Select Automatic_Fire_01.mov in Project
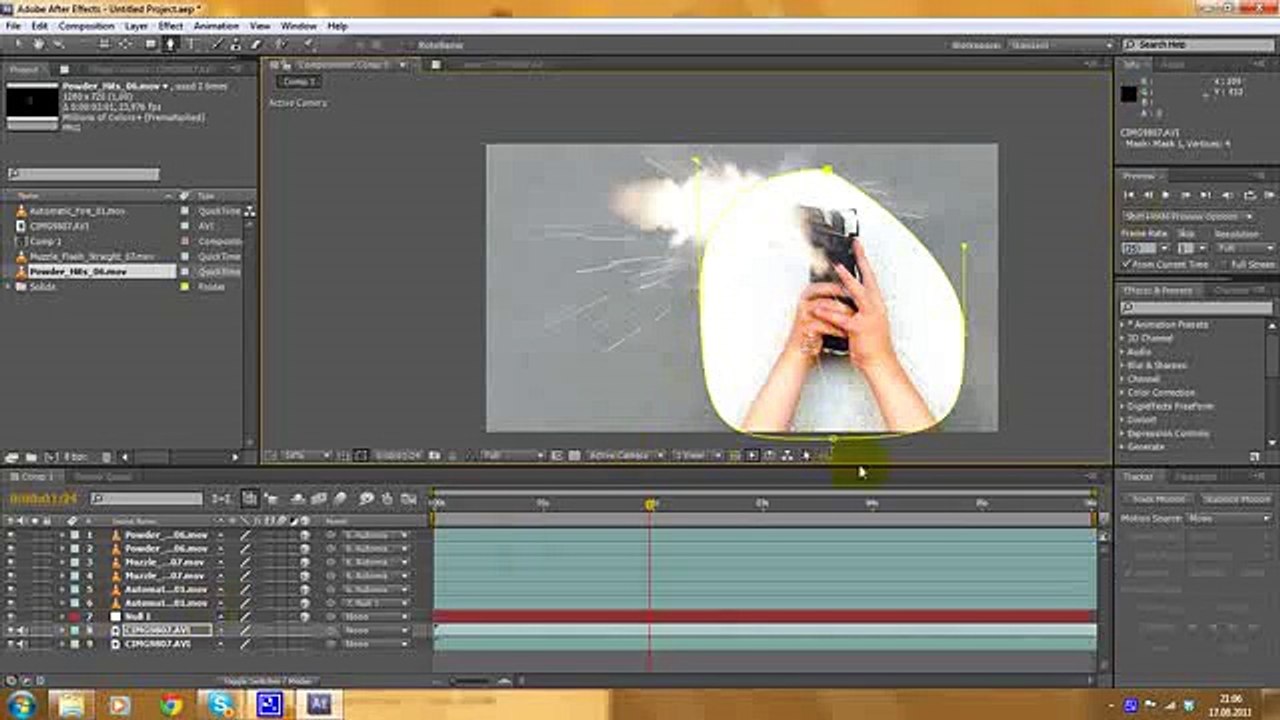 tap(78, 212)
